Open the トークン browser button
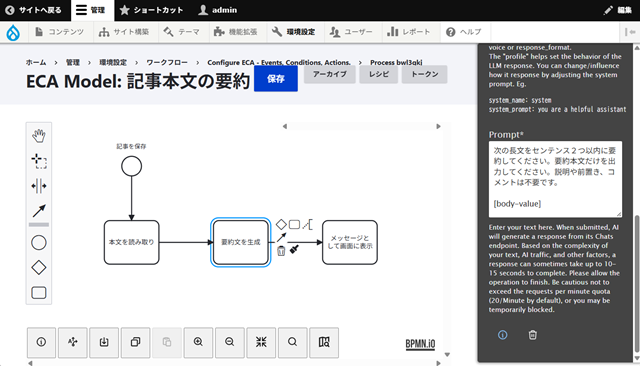This screenshot has width=640, height=366. click(x=424, y=74)
